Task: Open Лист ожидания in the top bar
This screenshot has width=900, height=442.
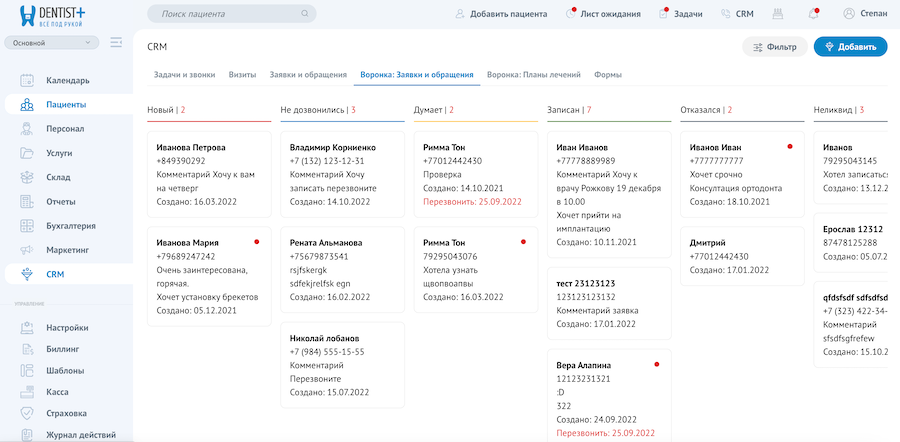Action: tap(603, 15)
